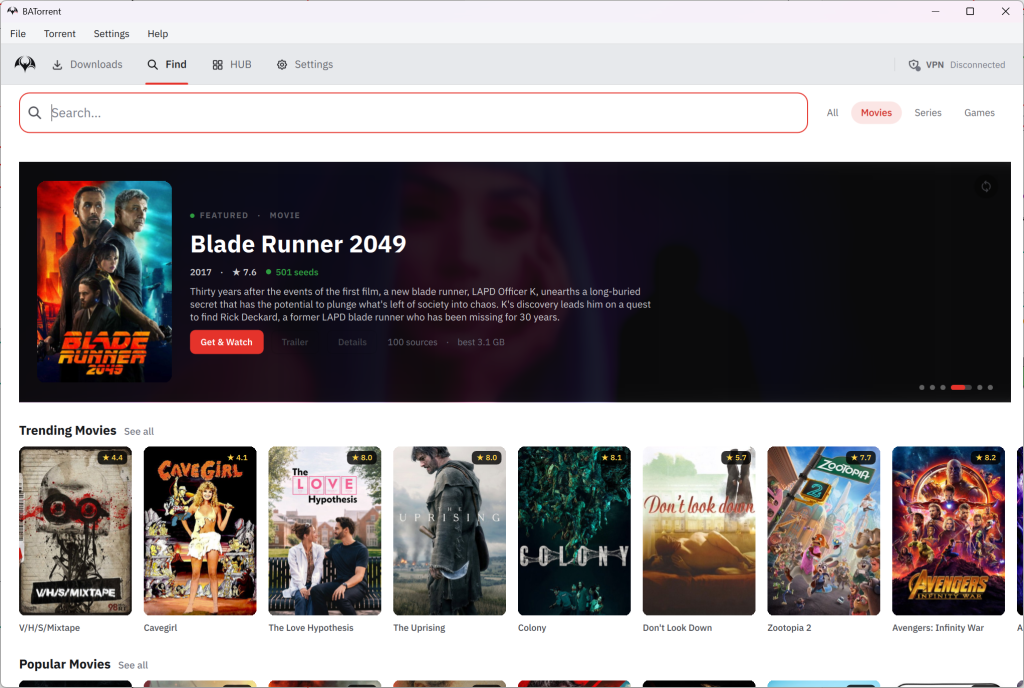Click the BATorrent bat logo in the toolbar
Viewport: 1024px width, 688px height.
25,64
